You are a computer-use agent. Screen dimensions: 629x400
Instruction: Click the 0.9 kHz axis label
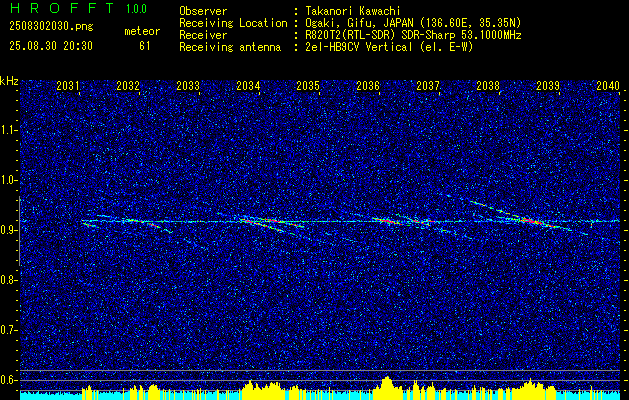(9, 230)
